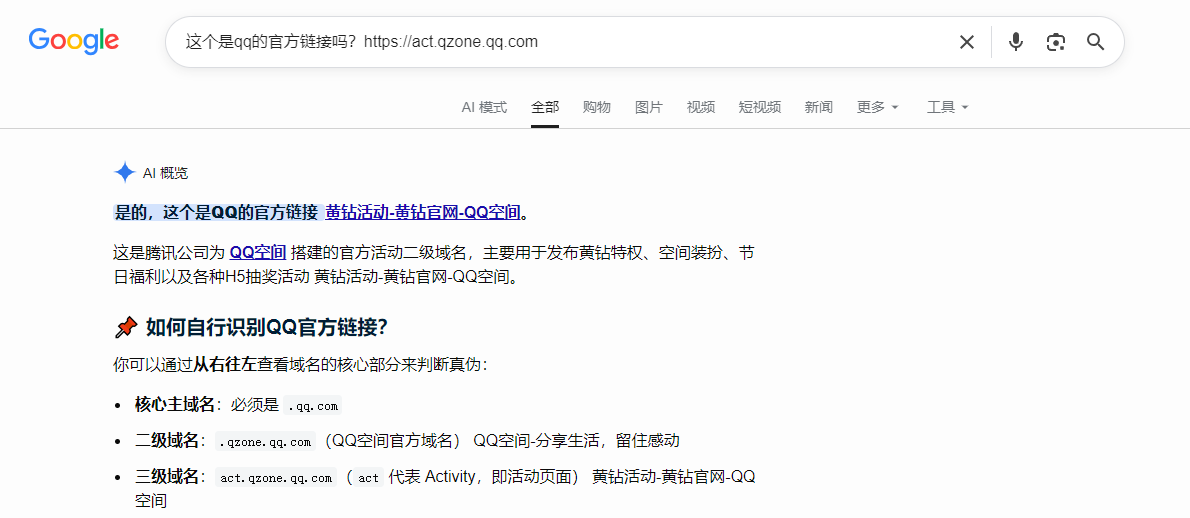This screenshot has height=518, width=1190.
Task: Click the bold text 从右往左
Action: pos(225,366)
